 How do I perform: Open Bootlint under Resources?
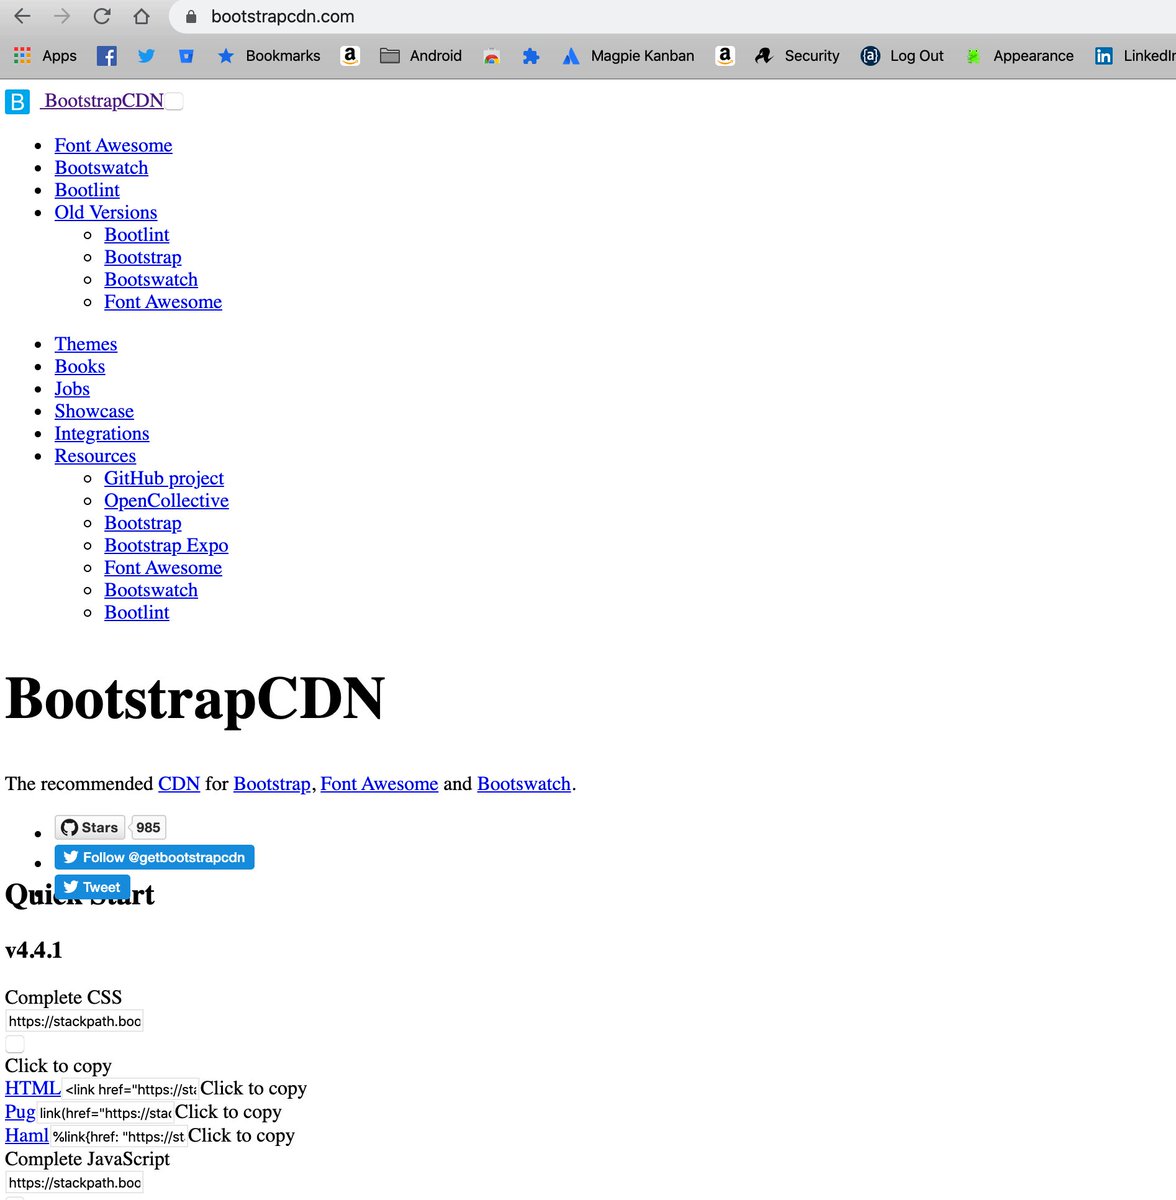(137, 612)
